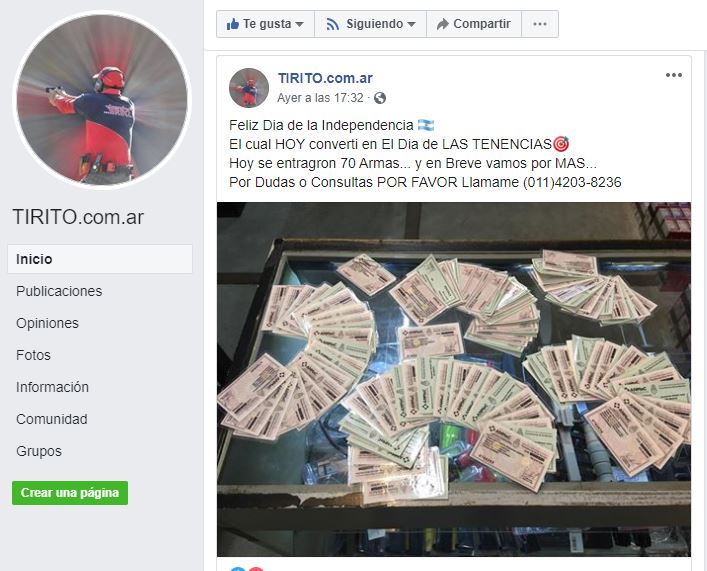Expand the Siguiendo dropdown arrow

(x=411, y=24)
